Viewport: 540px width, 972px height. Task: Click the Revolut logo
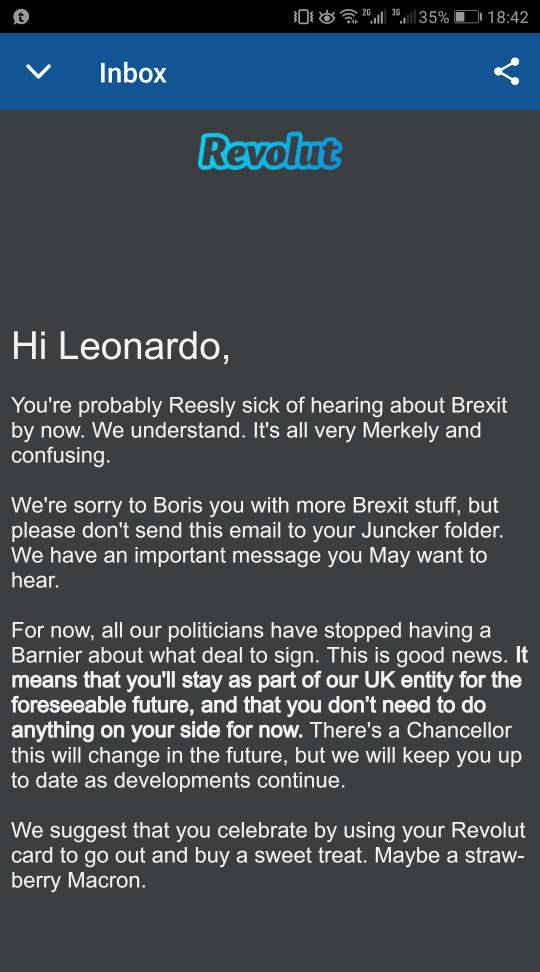270,152
